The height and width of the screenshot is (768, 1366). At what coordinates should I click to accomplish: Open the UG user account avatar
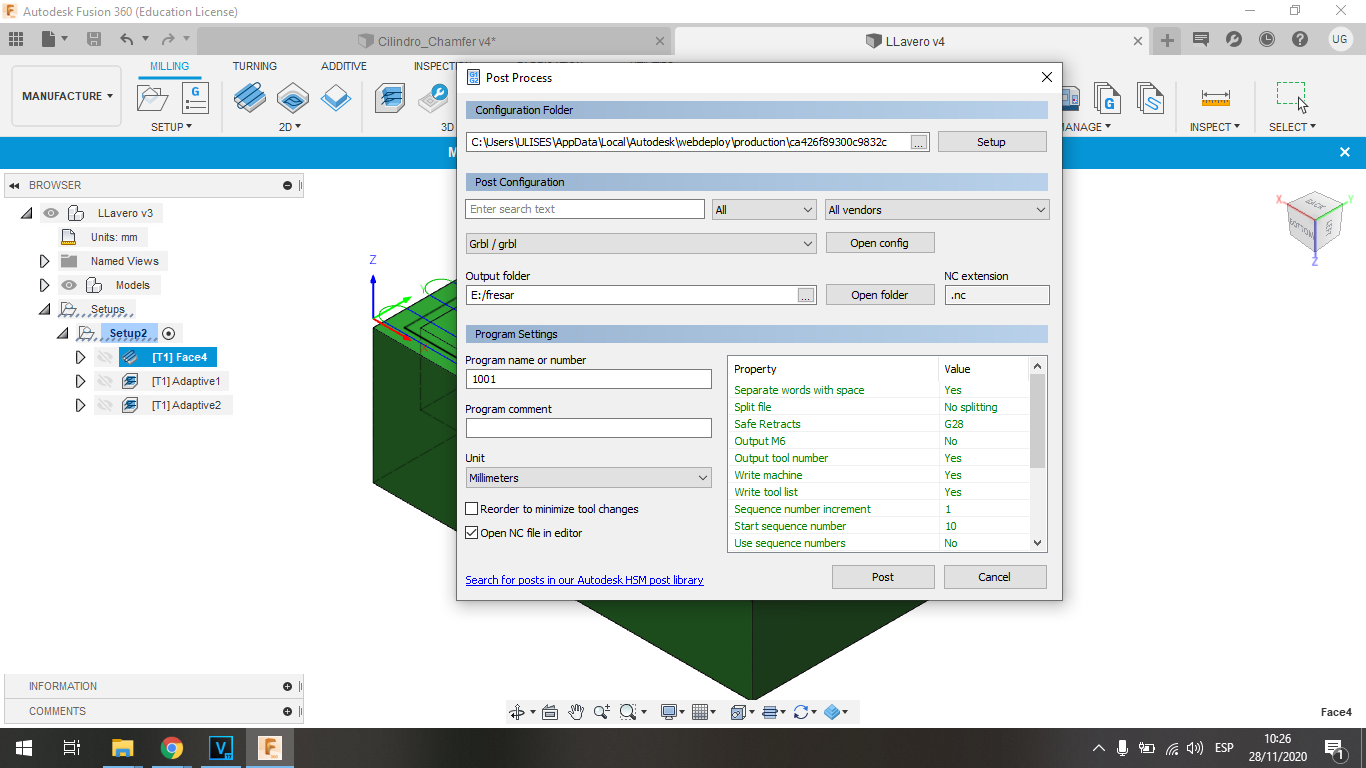point(1340,40)
